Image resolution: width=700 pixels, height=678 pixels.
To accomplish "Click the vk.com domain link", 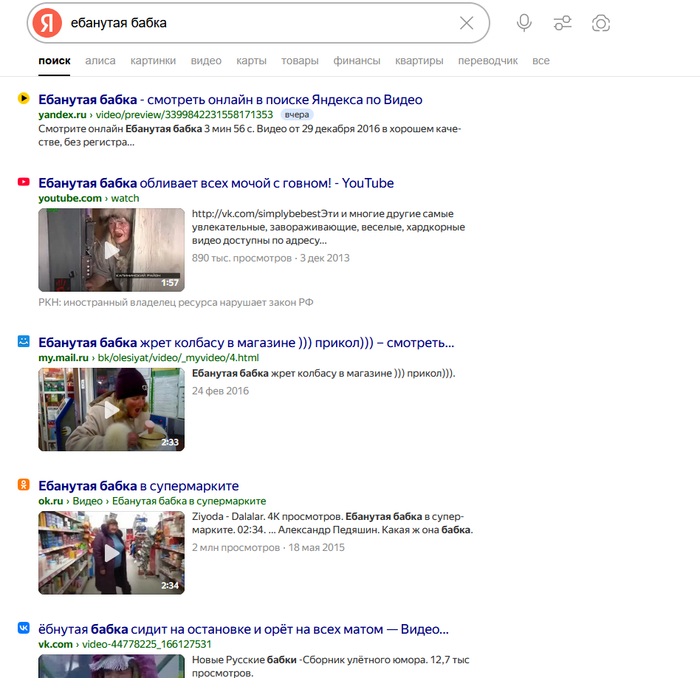I will pyautogui.click(x=55, y=644).
